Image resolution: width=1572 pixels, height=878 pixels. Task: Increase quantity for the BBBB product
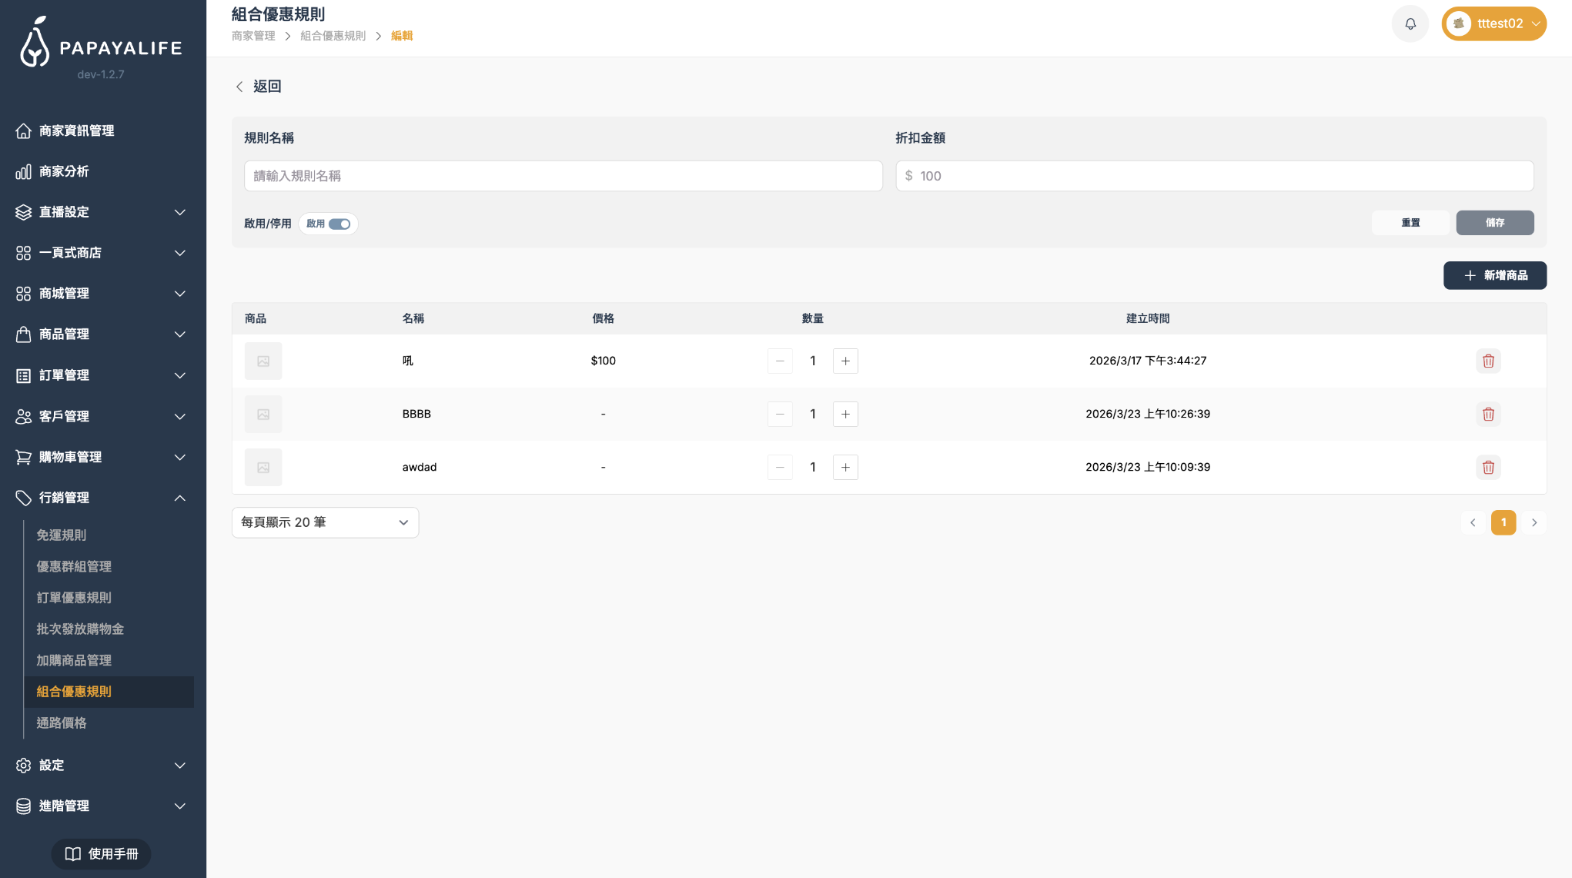tap(845, 414)
